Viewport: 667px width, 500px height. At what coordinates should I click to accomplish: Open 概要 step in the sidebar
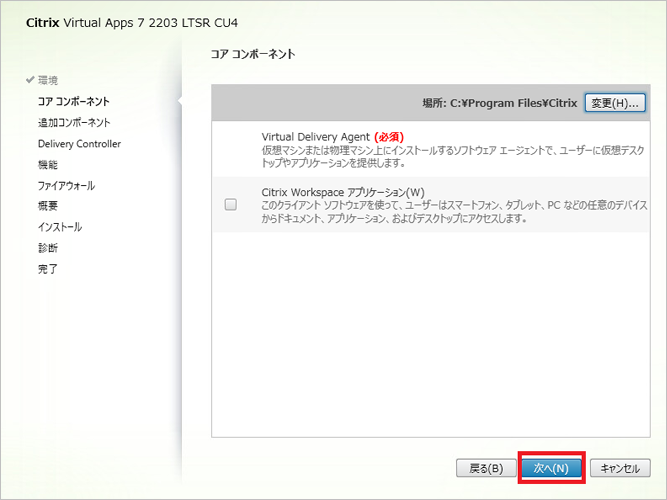[x=48, y=206]
